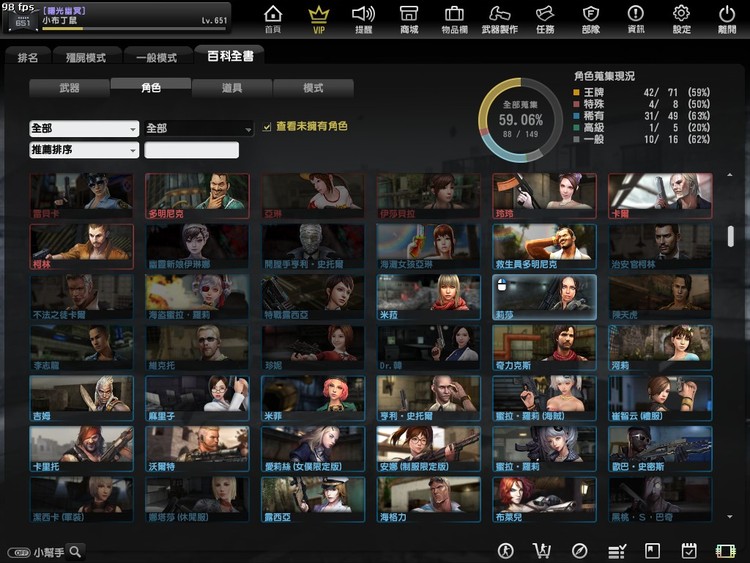
Task: Open 武器製作 weapon crafting icon
Action: click(x=499, y=19)
